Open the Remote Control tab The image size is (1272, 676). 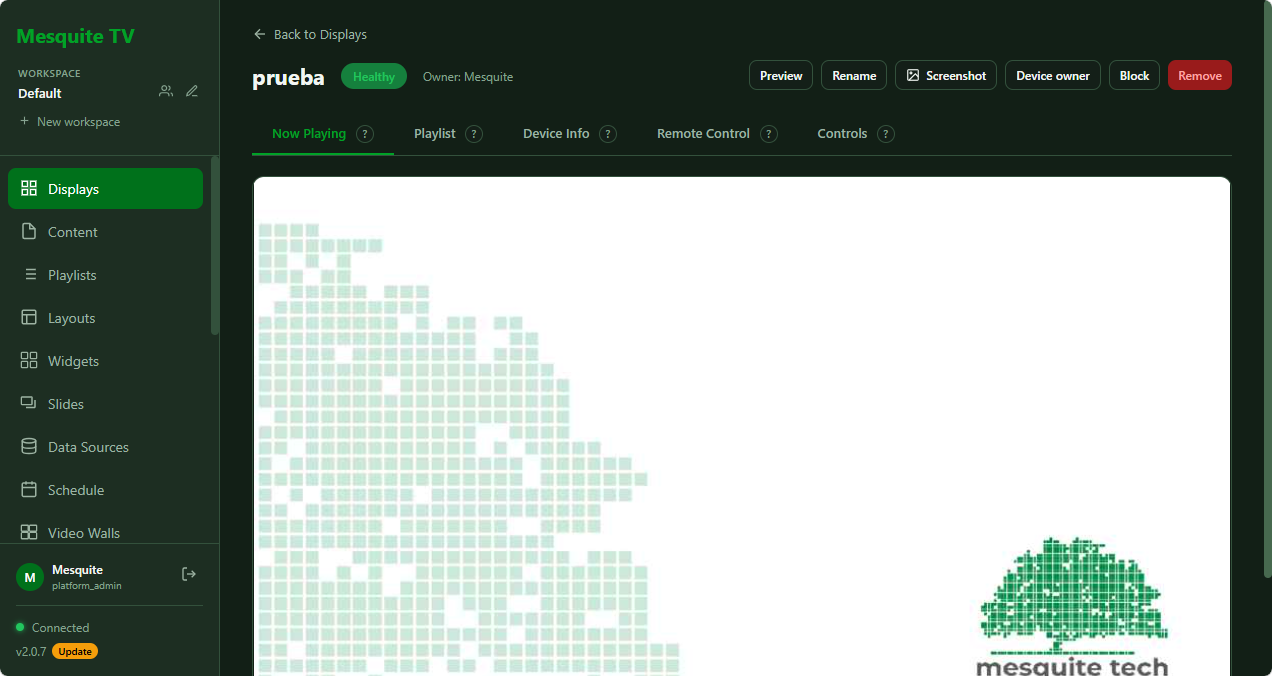(703, 134)
